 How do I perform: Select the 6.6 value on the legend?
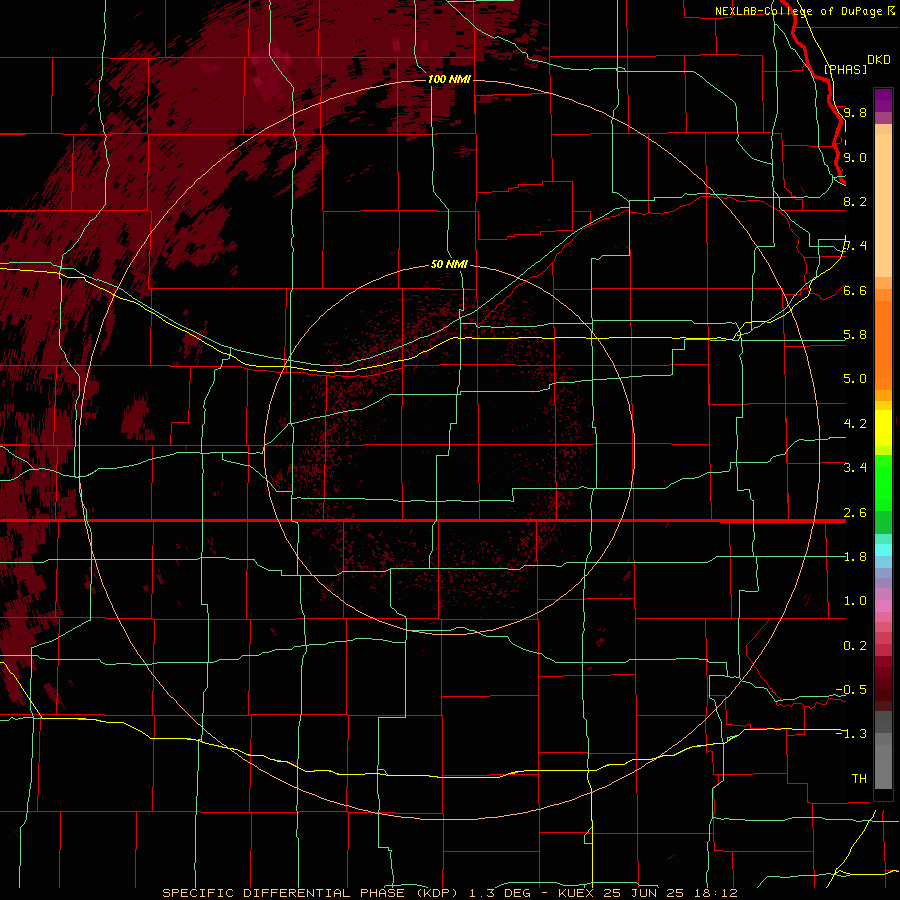[855, 290]
